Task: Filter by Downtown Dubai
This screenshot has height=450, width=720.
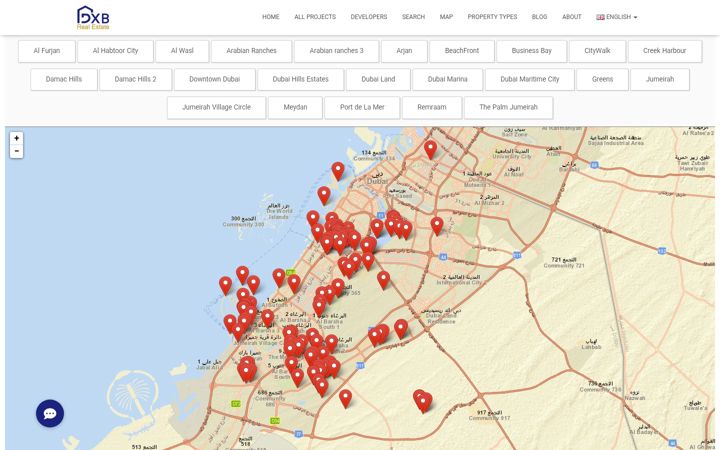Action: coord(214,79)
